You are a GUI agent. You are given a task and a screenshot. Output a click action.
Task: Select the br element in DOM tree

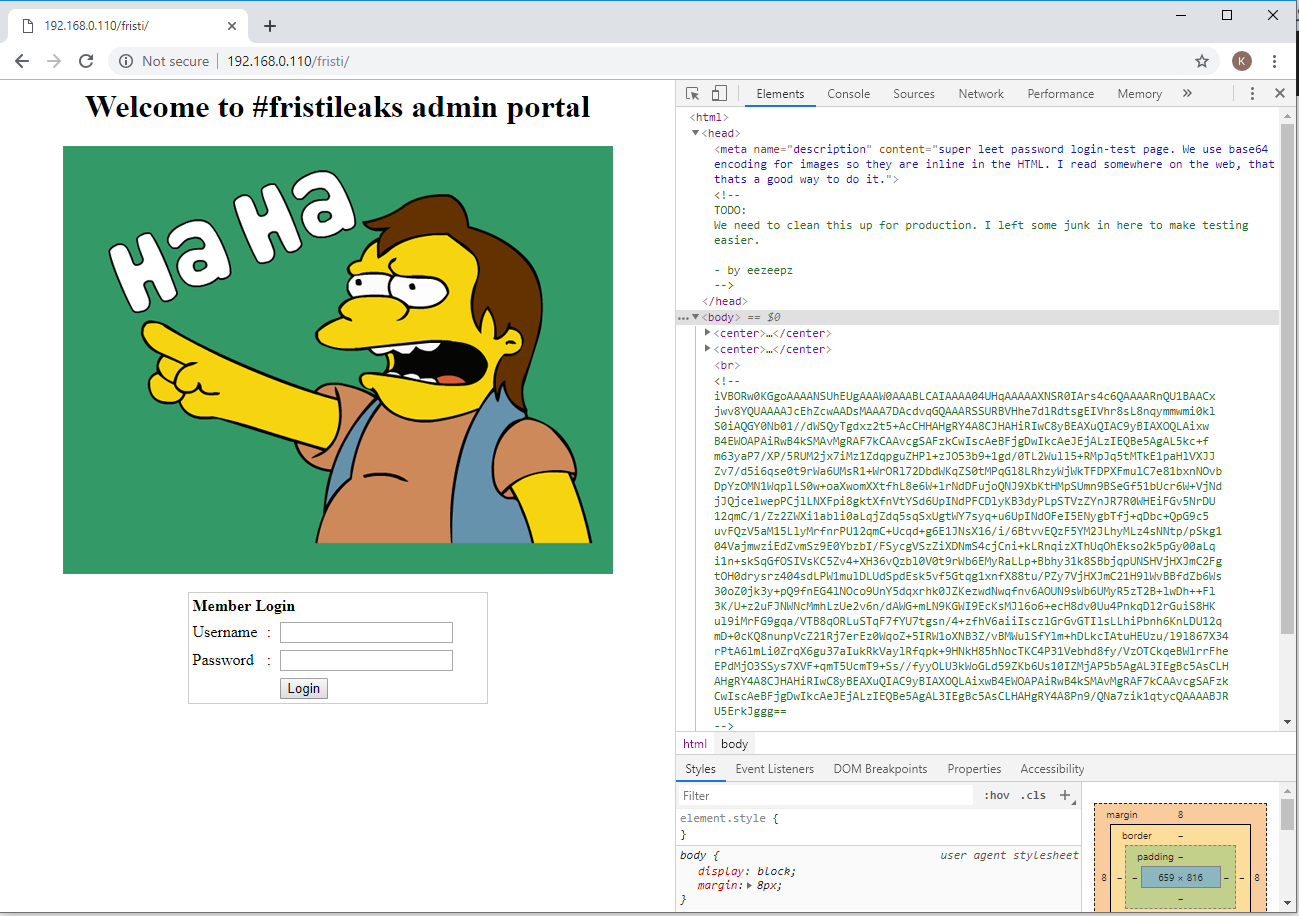pos(727,365)
